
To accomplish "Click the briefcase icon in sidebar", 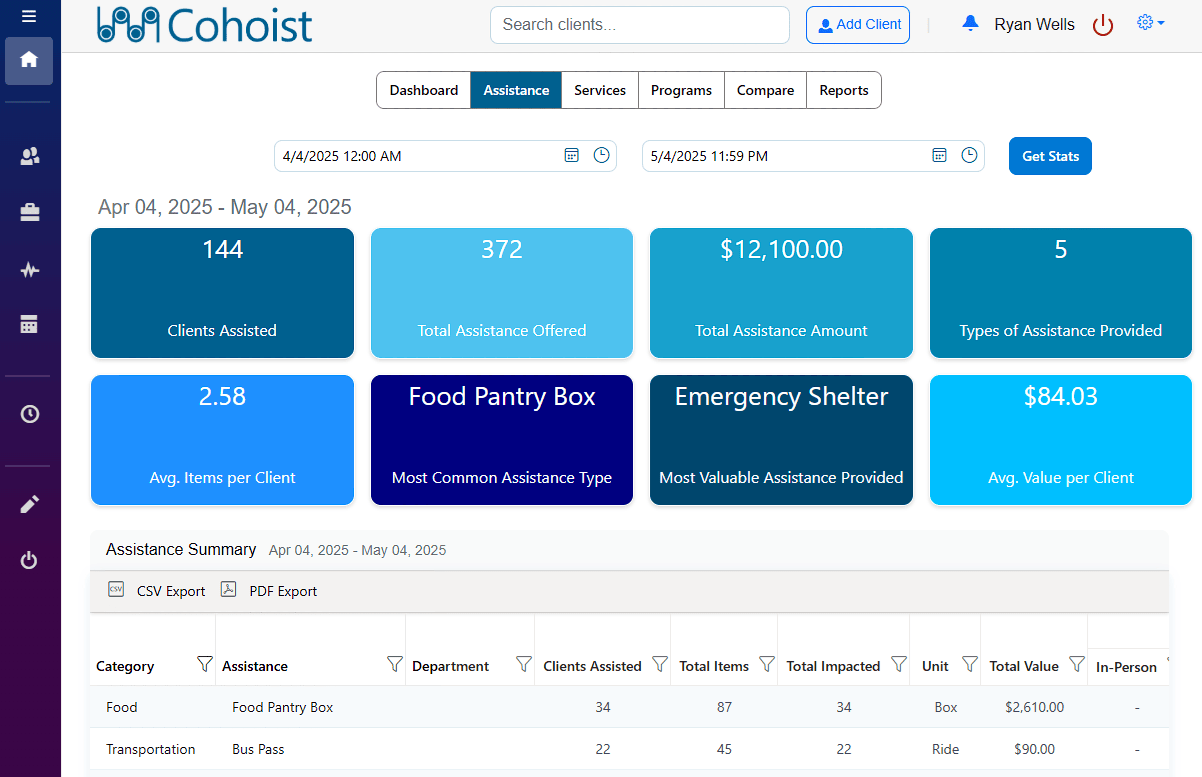I will [29, 212].
